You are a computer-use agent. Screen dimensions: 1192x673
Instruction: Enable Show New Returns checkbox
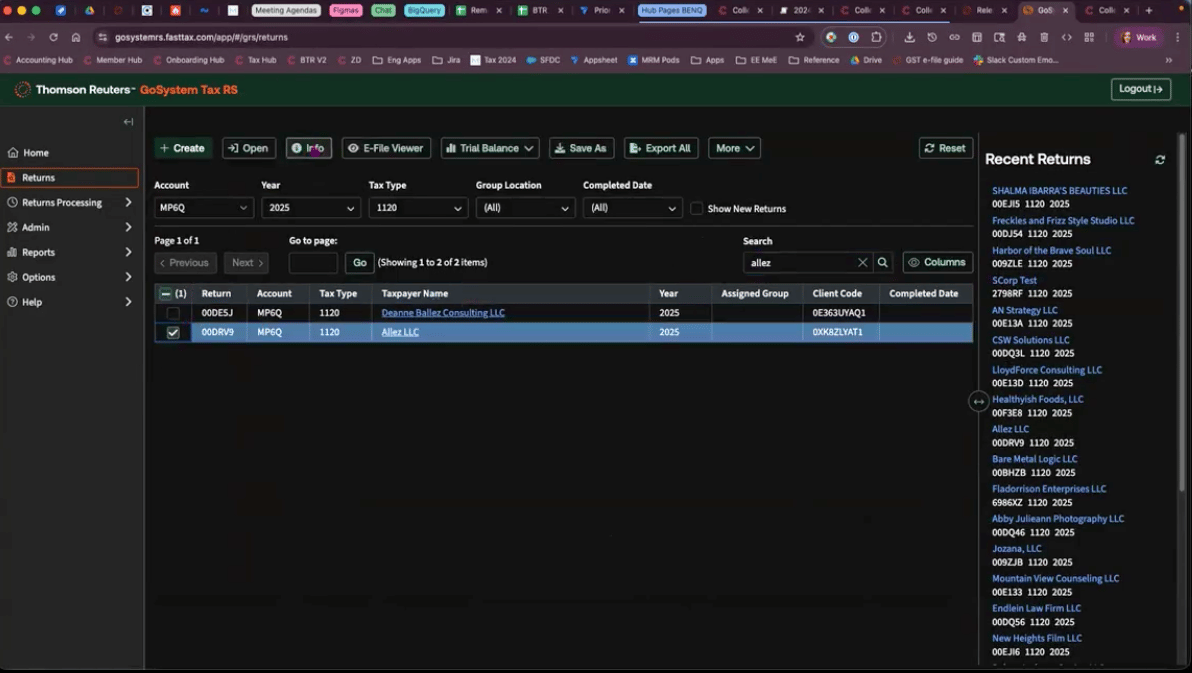pos(696,208)
